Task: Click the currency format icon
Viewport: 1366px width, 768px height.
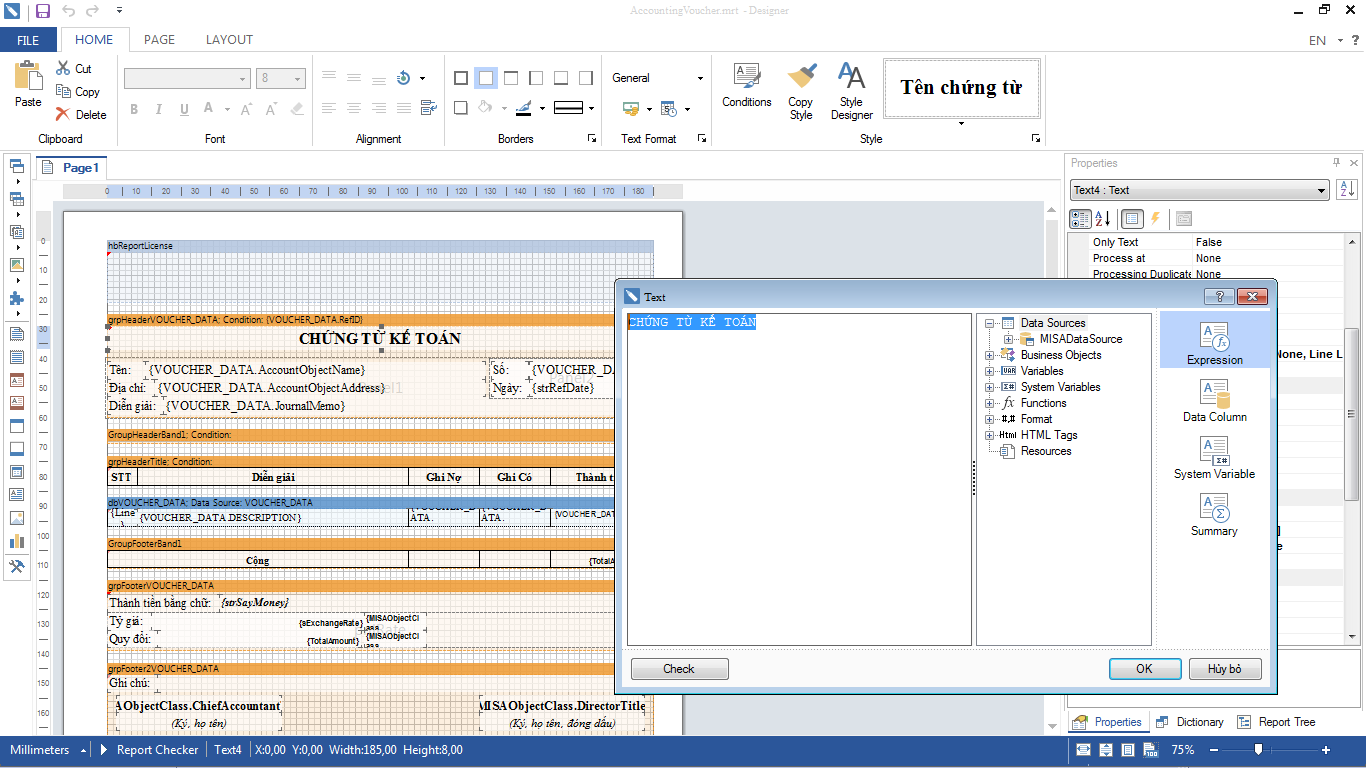Action: [631, 108]
